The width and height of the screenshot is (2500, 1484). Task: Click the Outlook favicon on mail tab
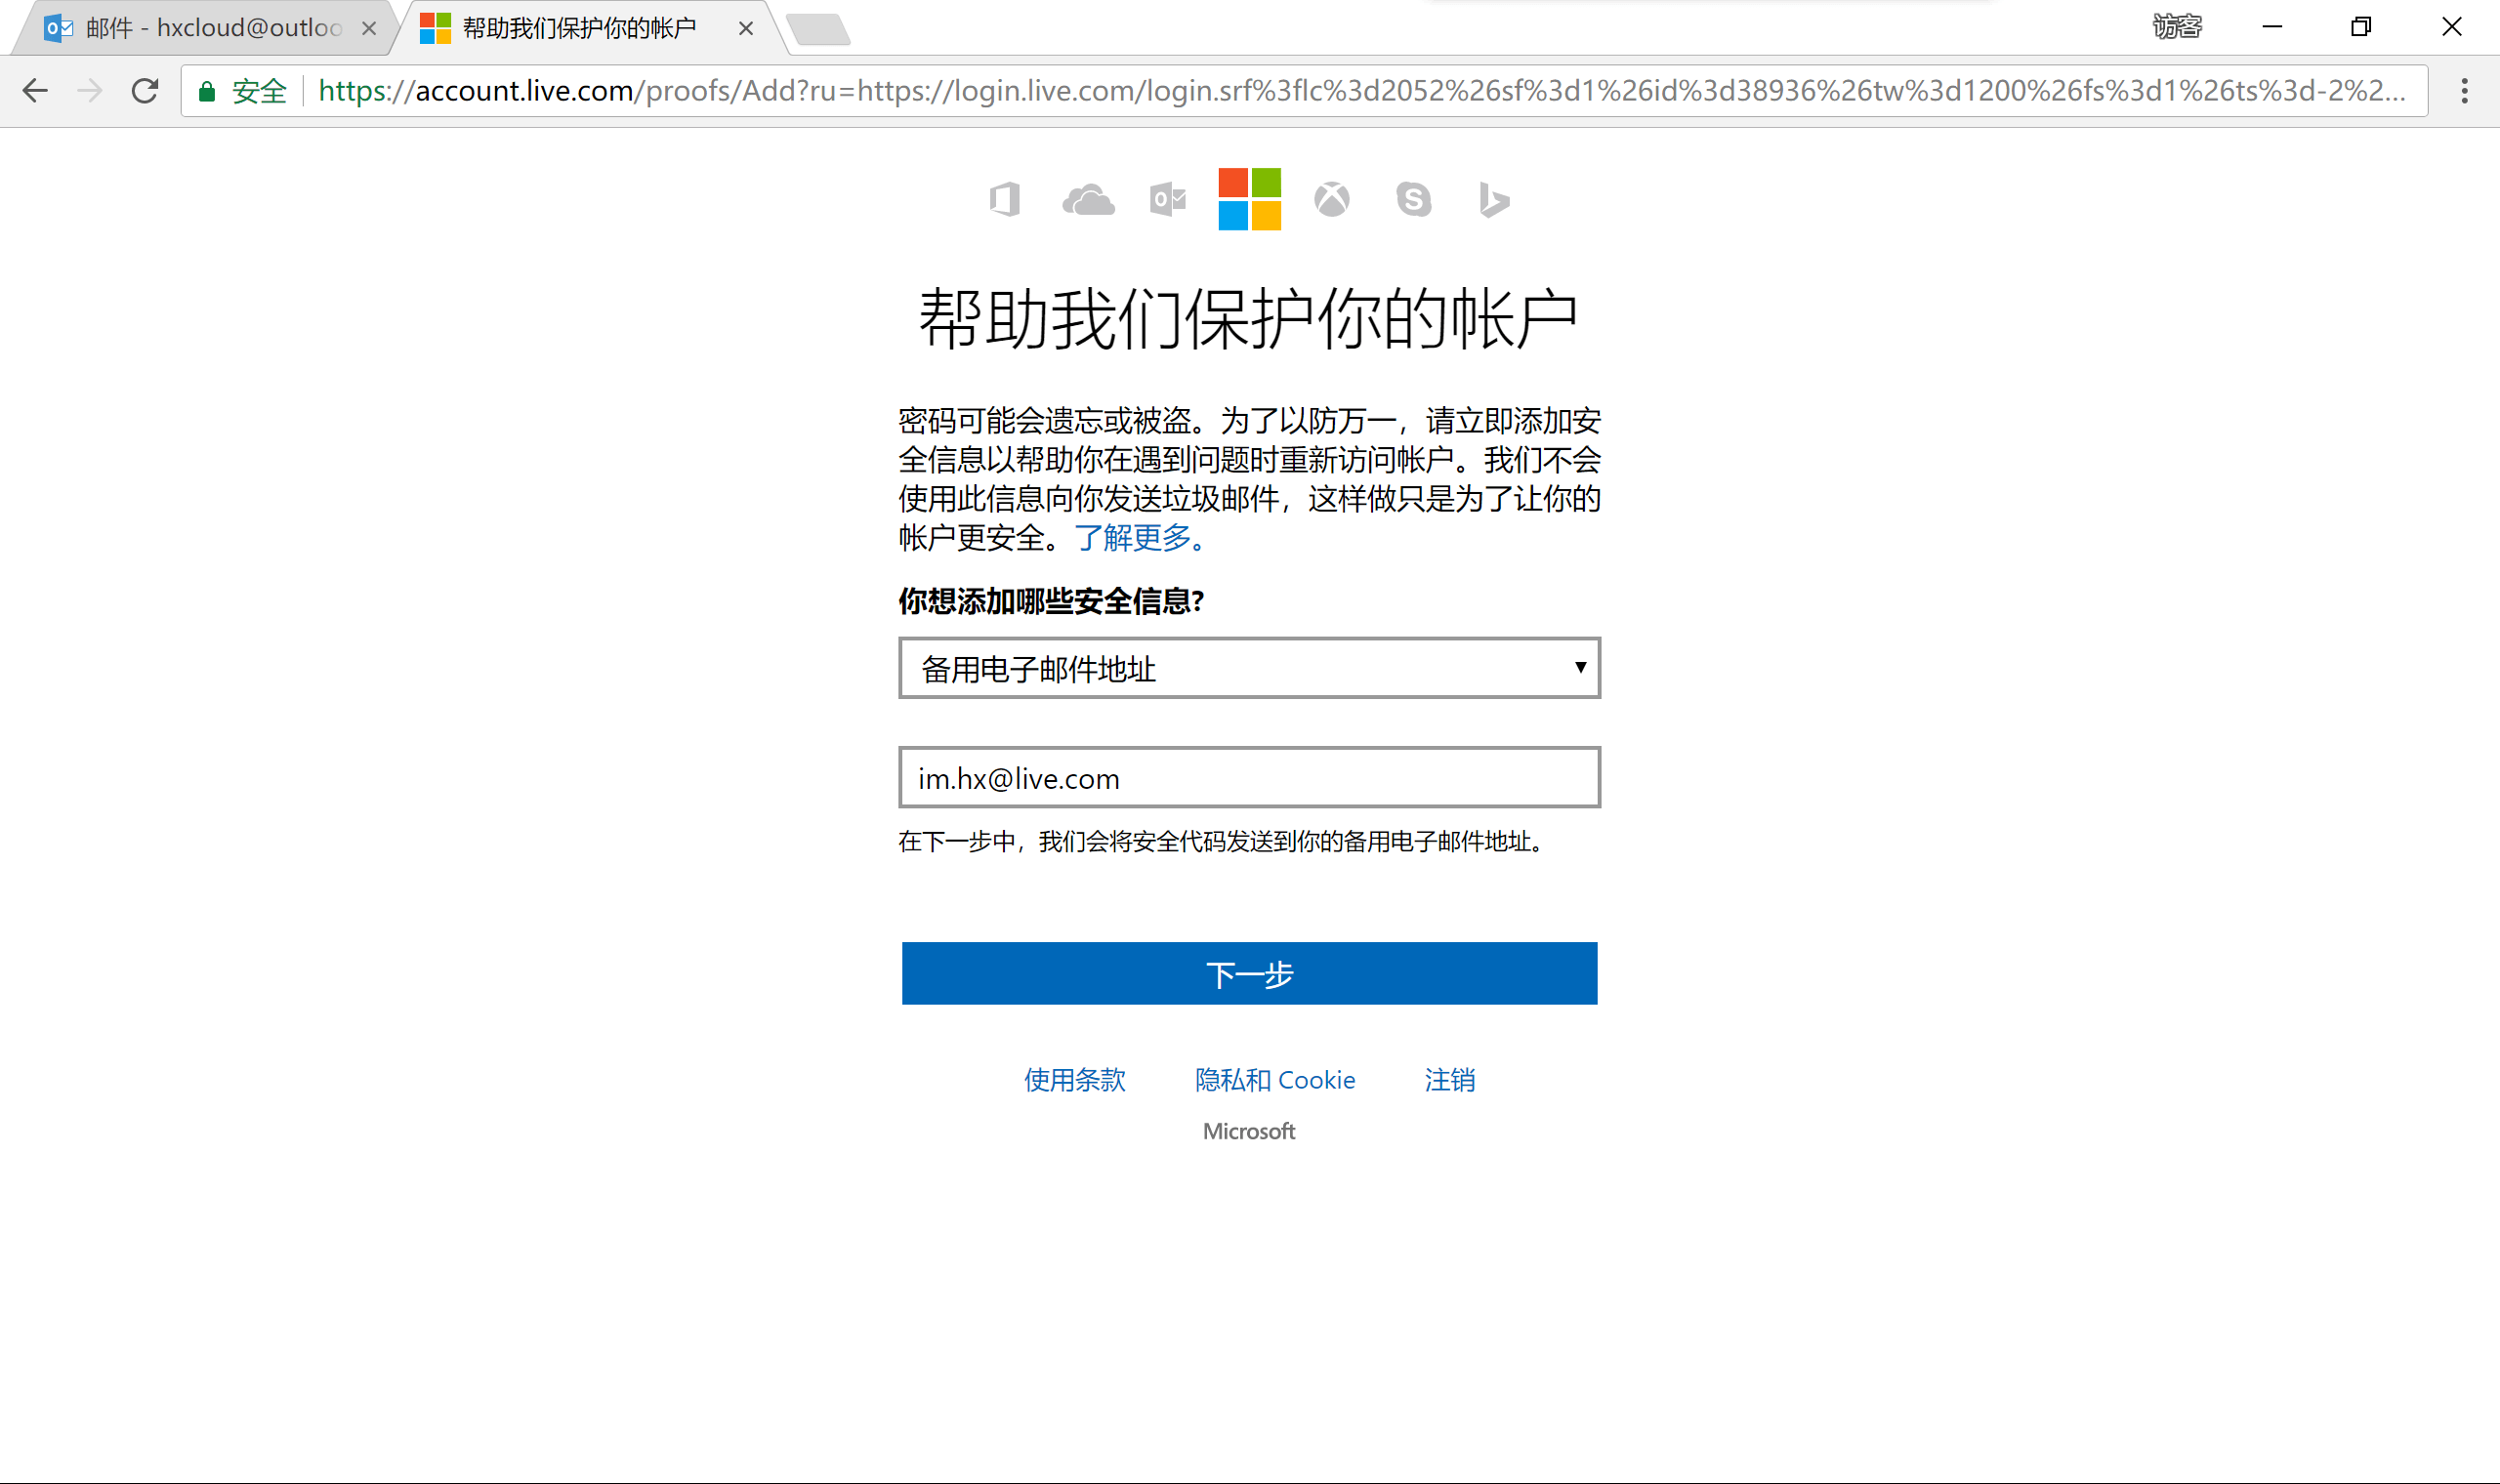(59, 28)
